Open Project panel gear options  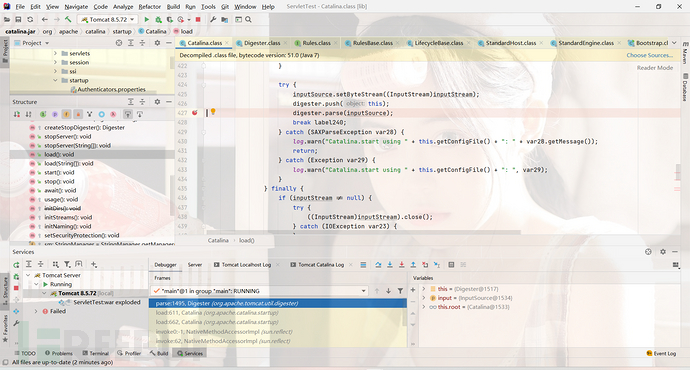pos(157,43)
